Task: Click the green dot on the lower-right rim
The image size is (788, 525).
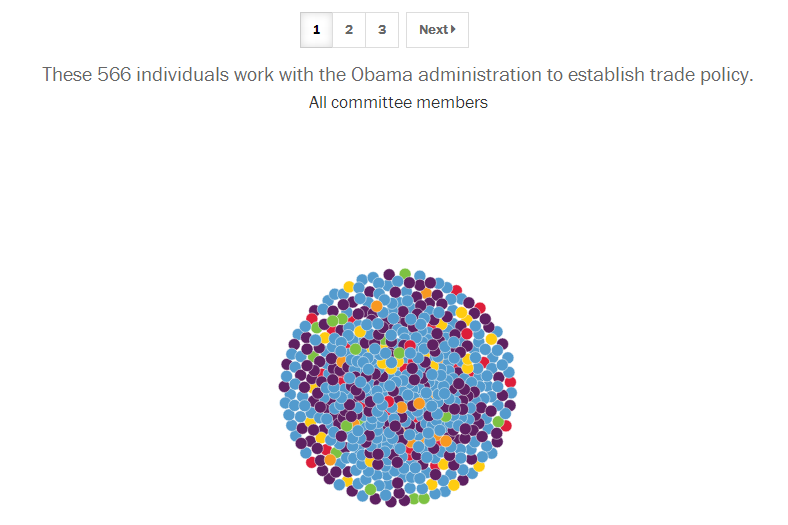Action: [498, 421]
